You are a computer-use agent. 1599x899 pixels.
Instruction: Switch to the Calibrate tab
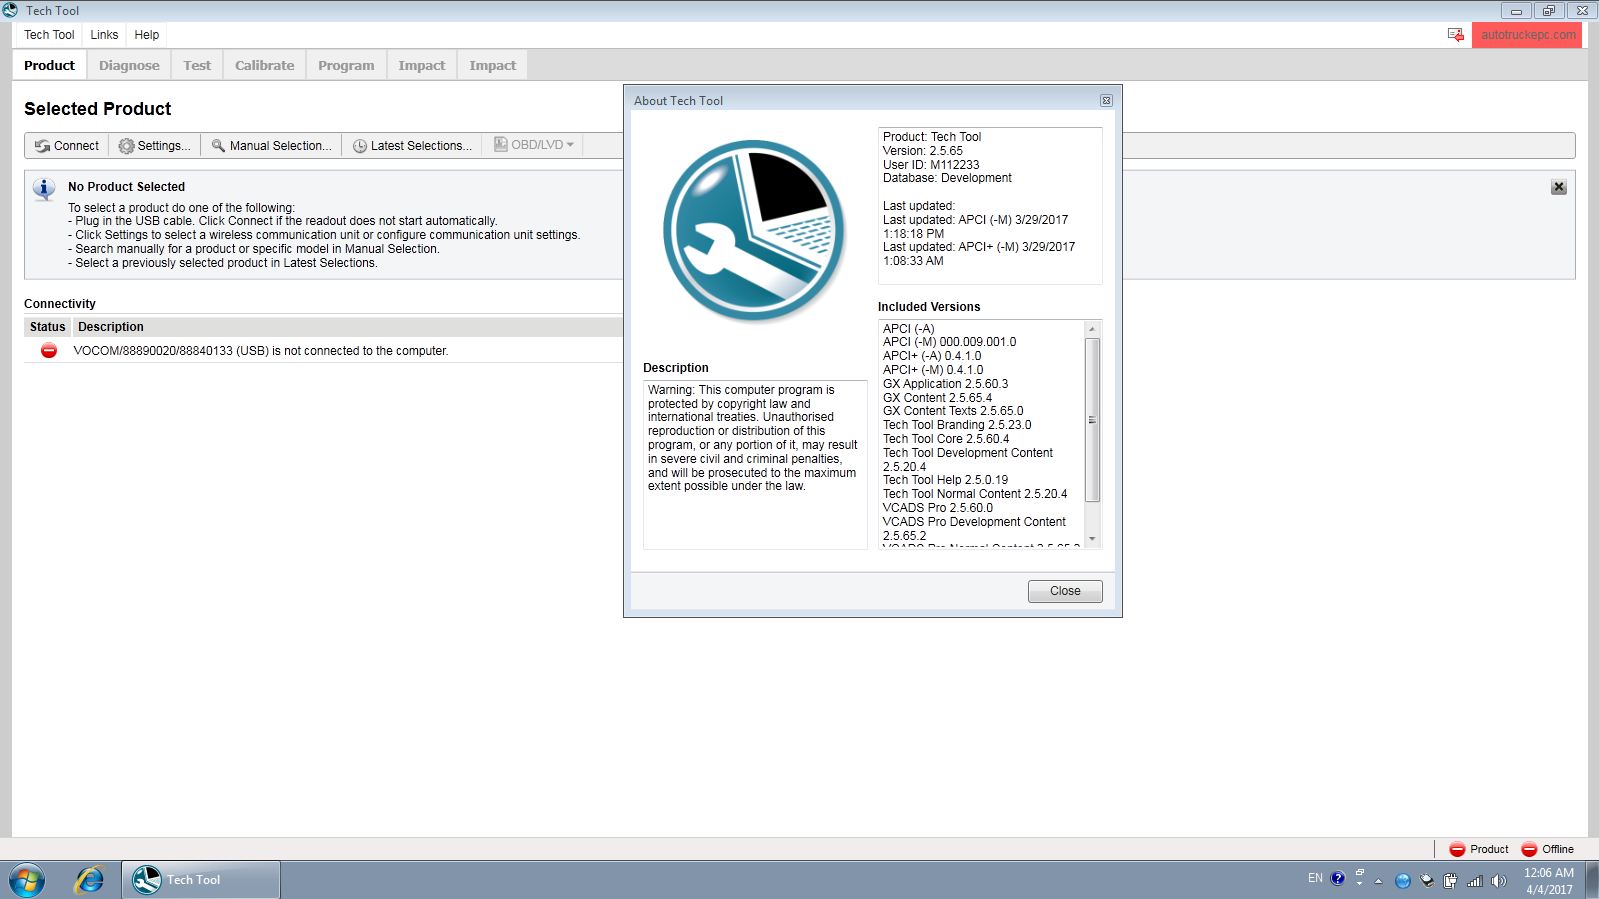[x=265, y=66]
